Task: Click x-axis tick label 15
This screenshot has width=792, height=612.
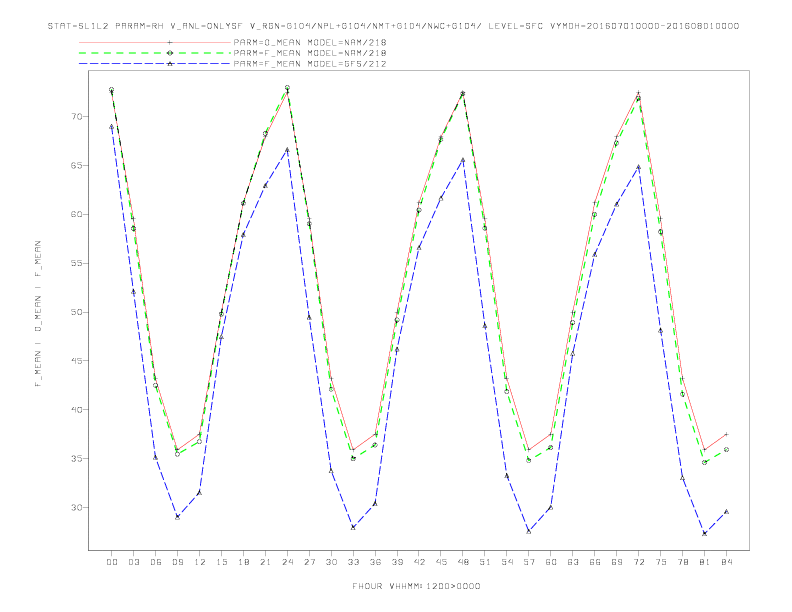Action: 221,562
